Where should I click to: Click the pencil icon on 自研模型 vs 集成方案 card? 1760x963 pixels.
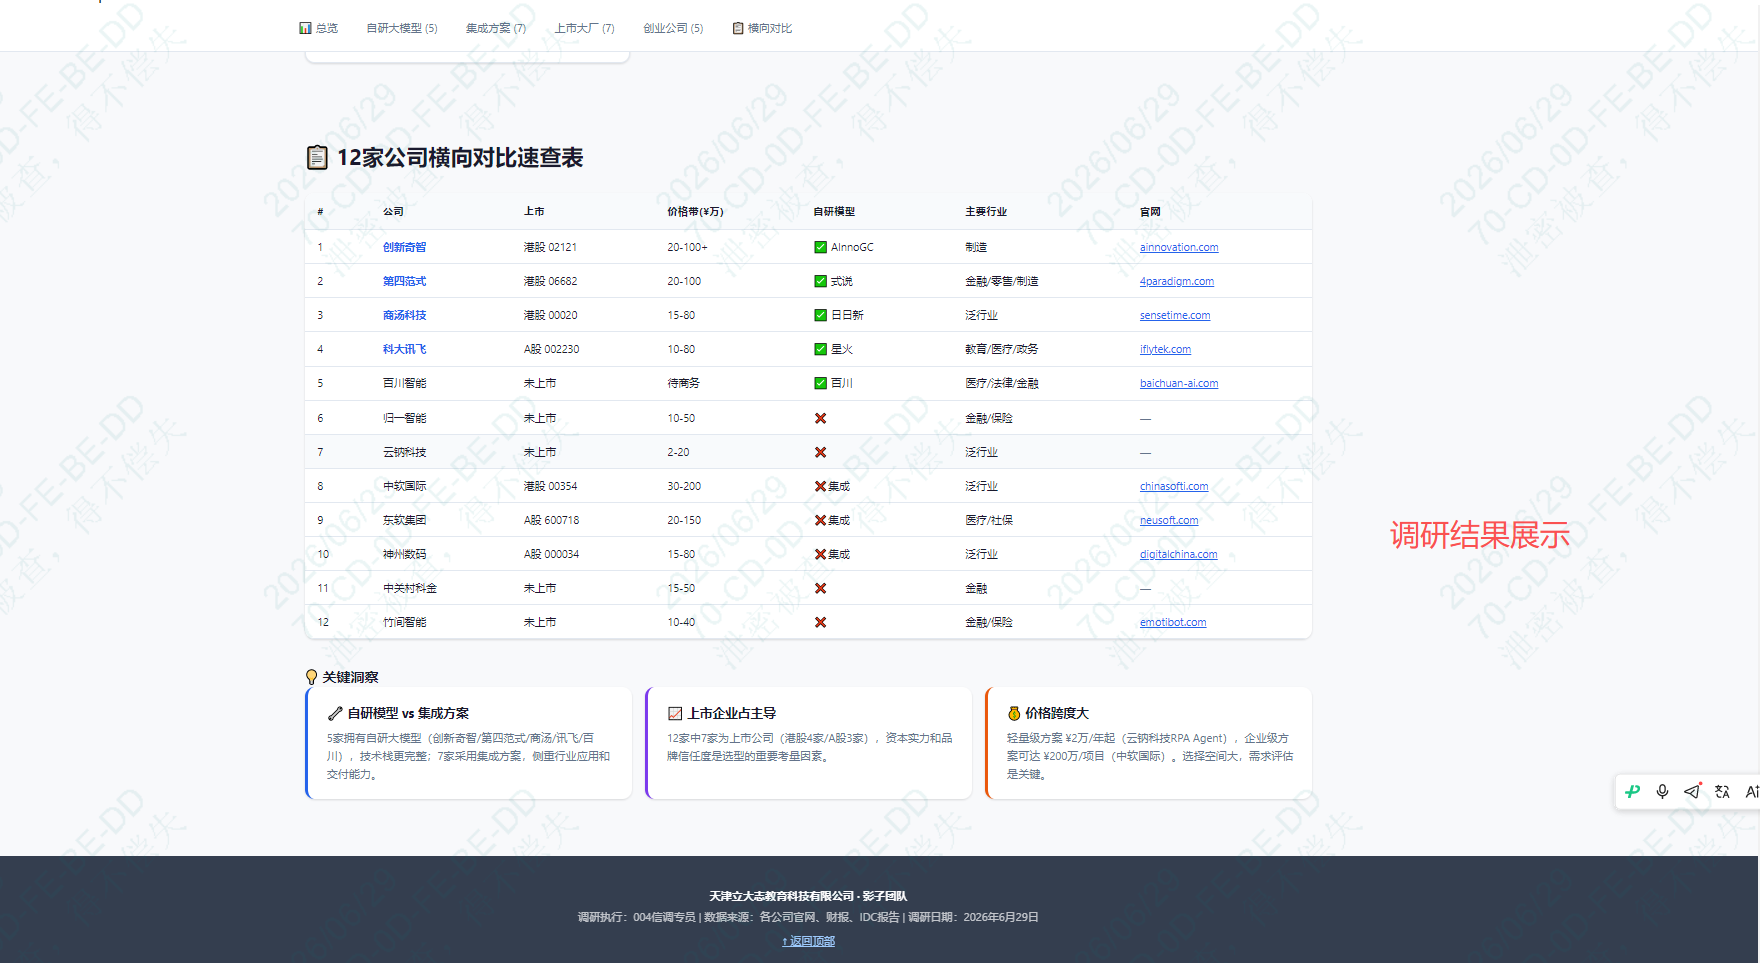pos(335,713)
